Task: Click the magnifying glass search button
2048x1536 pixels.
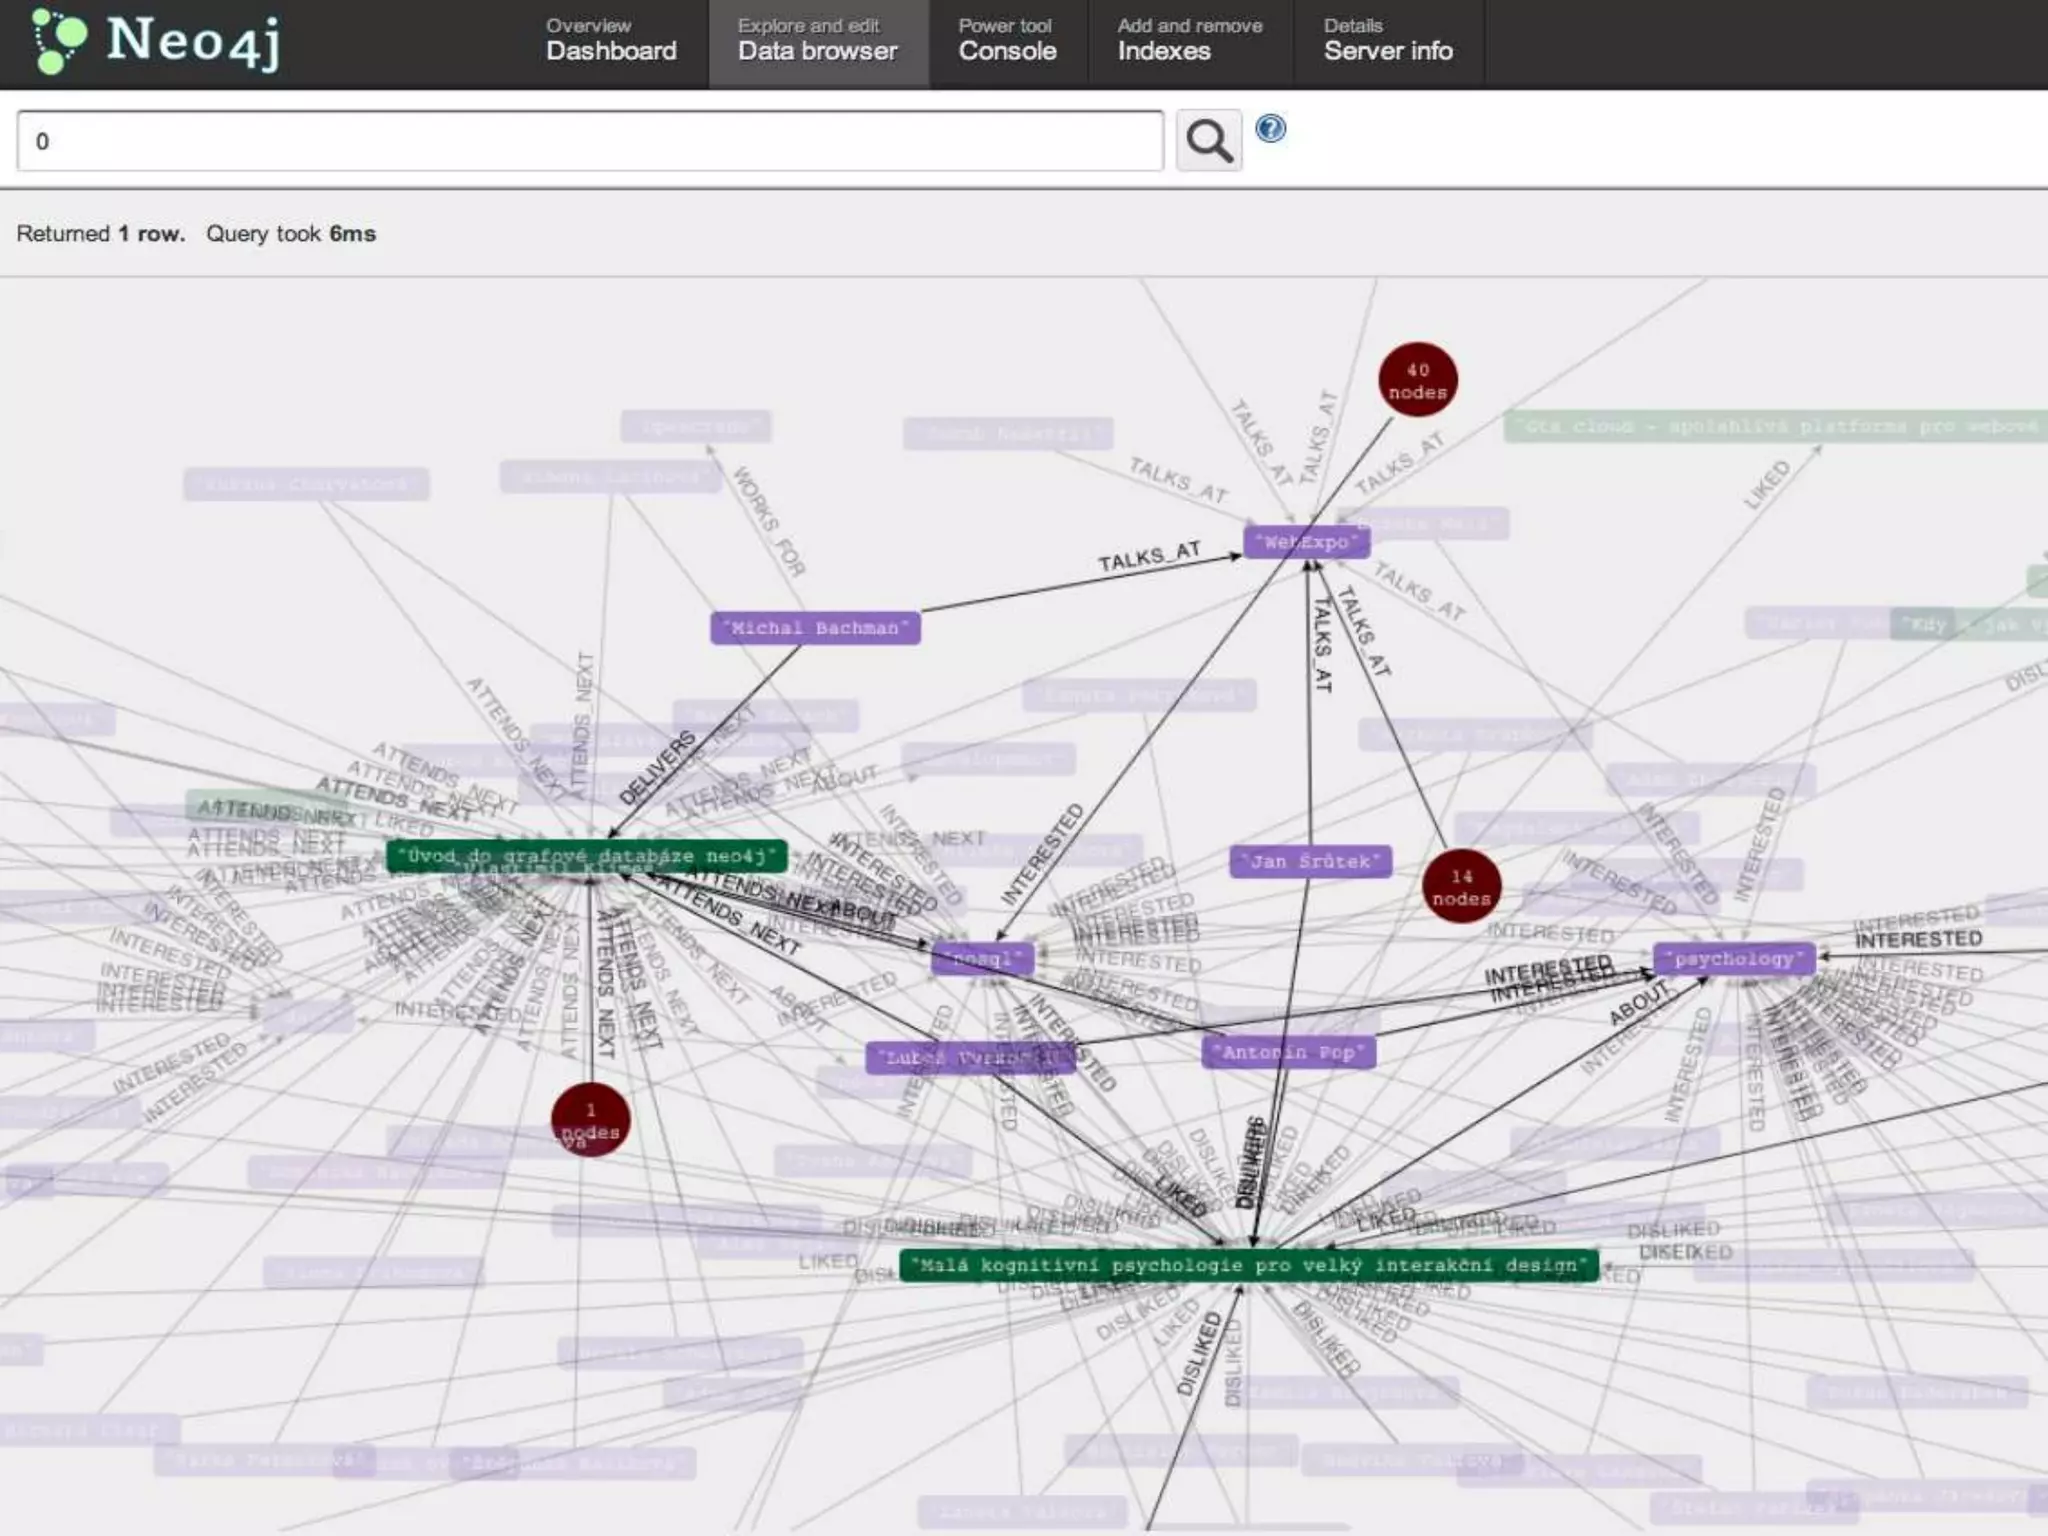Action: click(x=1208, y=141)
